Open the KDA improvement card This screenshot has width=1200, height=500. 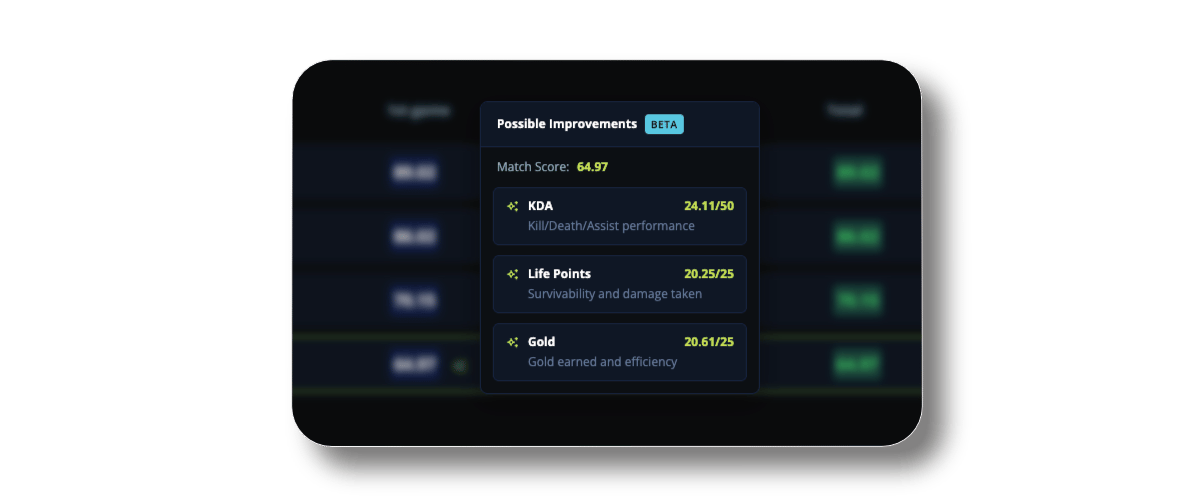tap(620, 216)
